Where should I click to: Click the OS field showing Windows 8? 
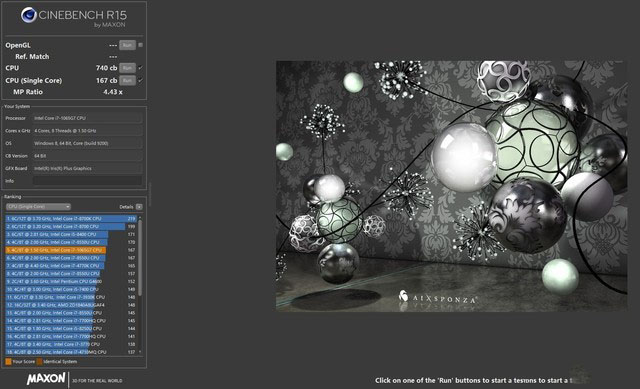pos(87,143)
